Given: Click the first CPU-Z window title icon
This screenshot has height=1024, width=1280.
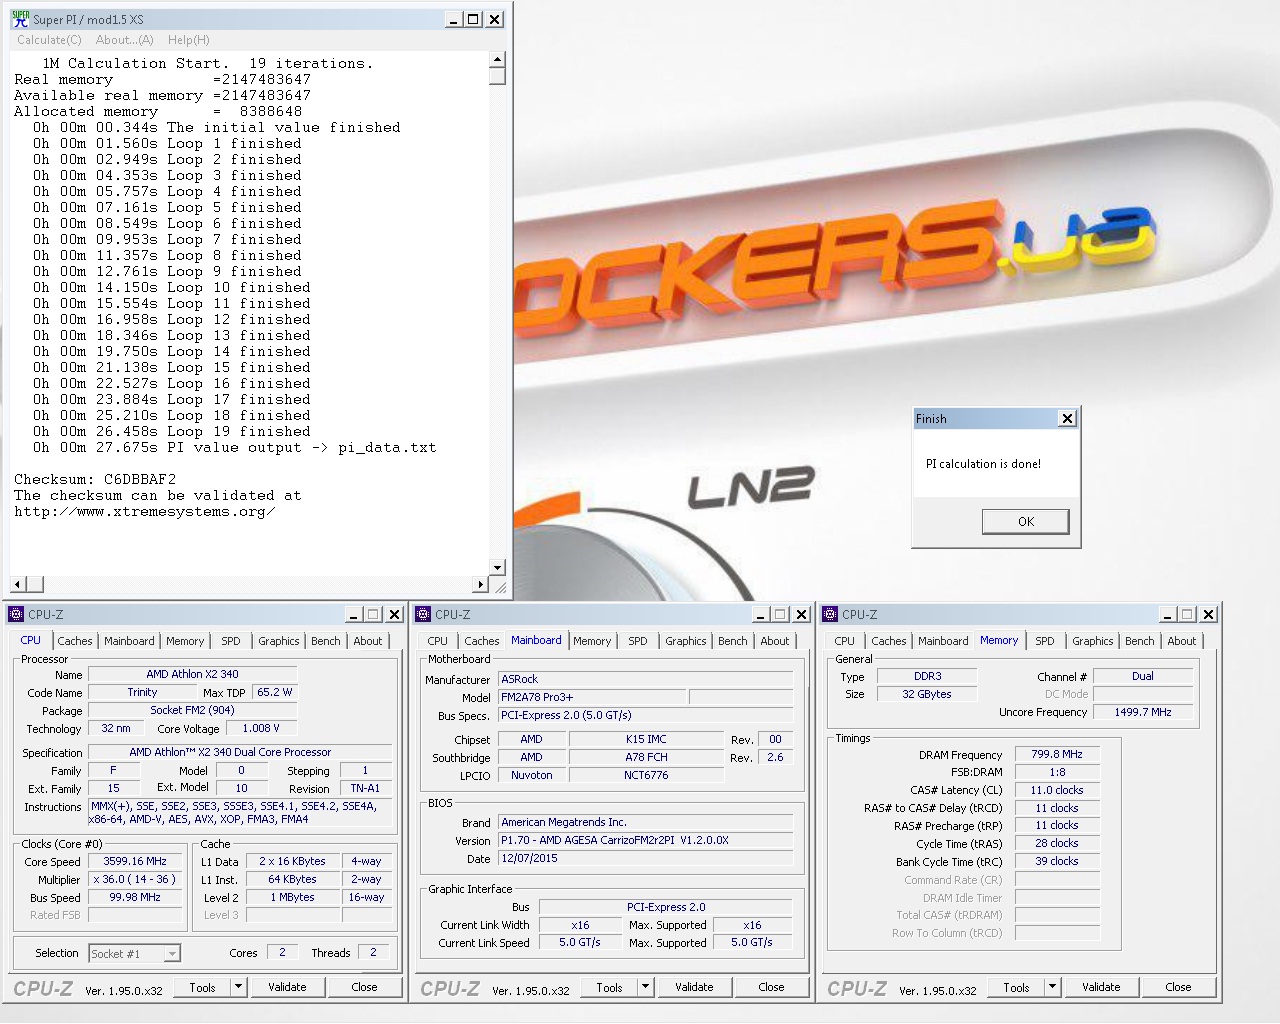Looking at the screenshot, I should point(16,614).
